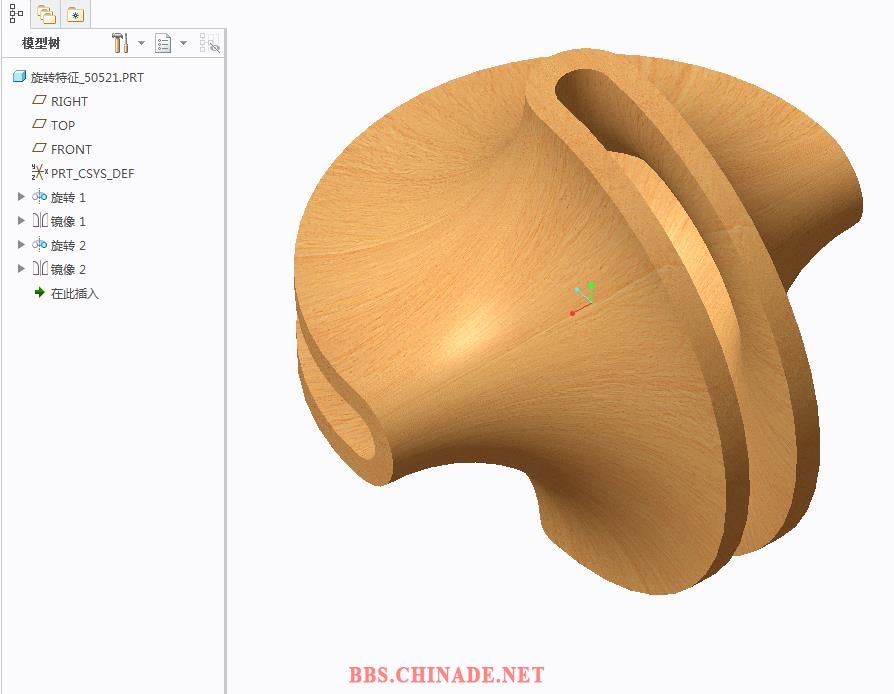Viewport: 894px width, 694px height.
Task: Select the RIGHT datum plane
Action: pyautogui.click(x=69, y=101)
